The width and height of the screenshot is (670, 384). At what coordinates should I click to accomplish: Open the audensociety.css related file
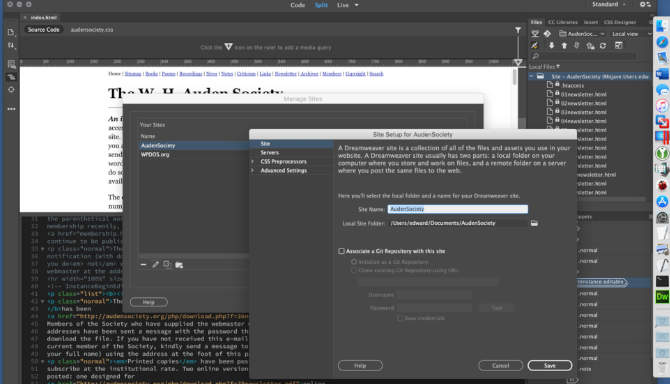[92, 30]
